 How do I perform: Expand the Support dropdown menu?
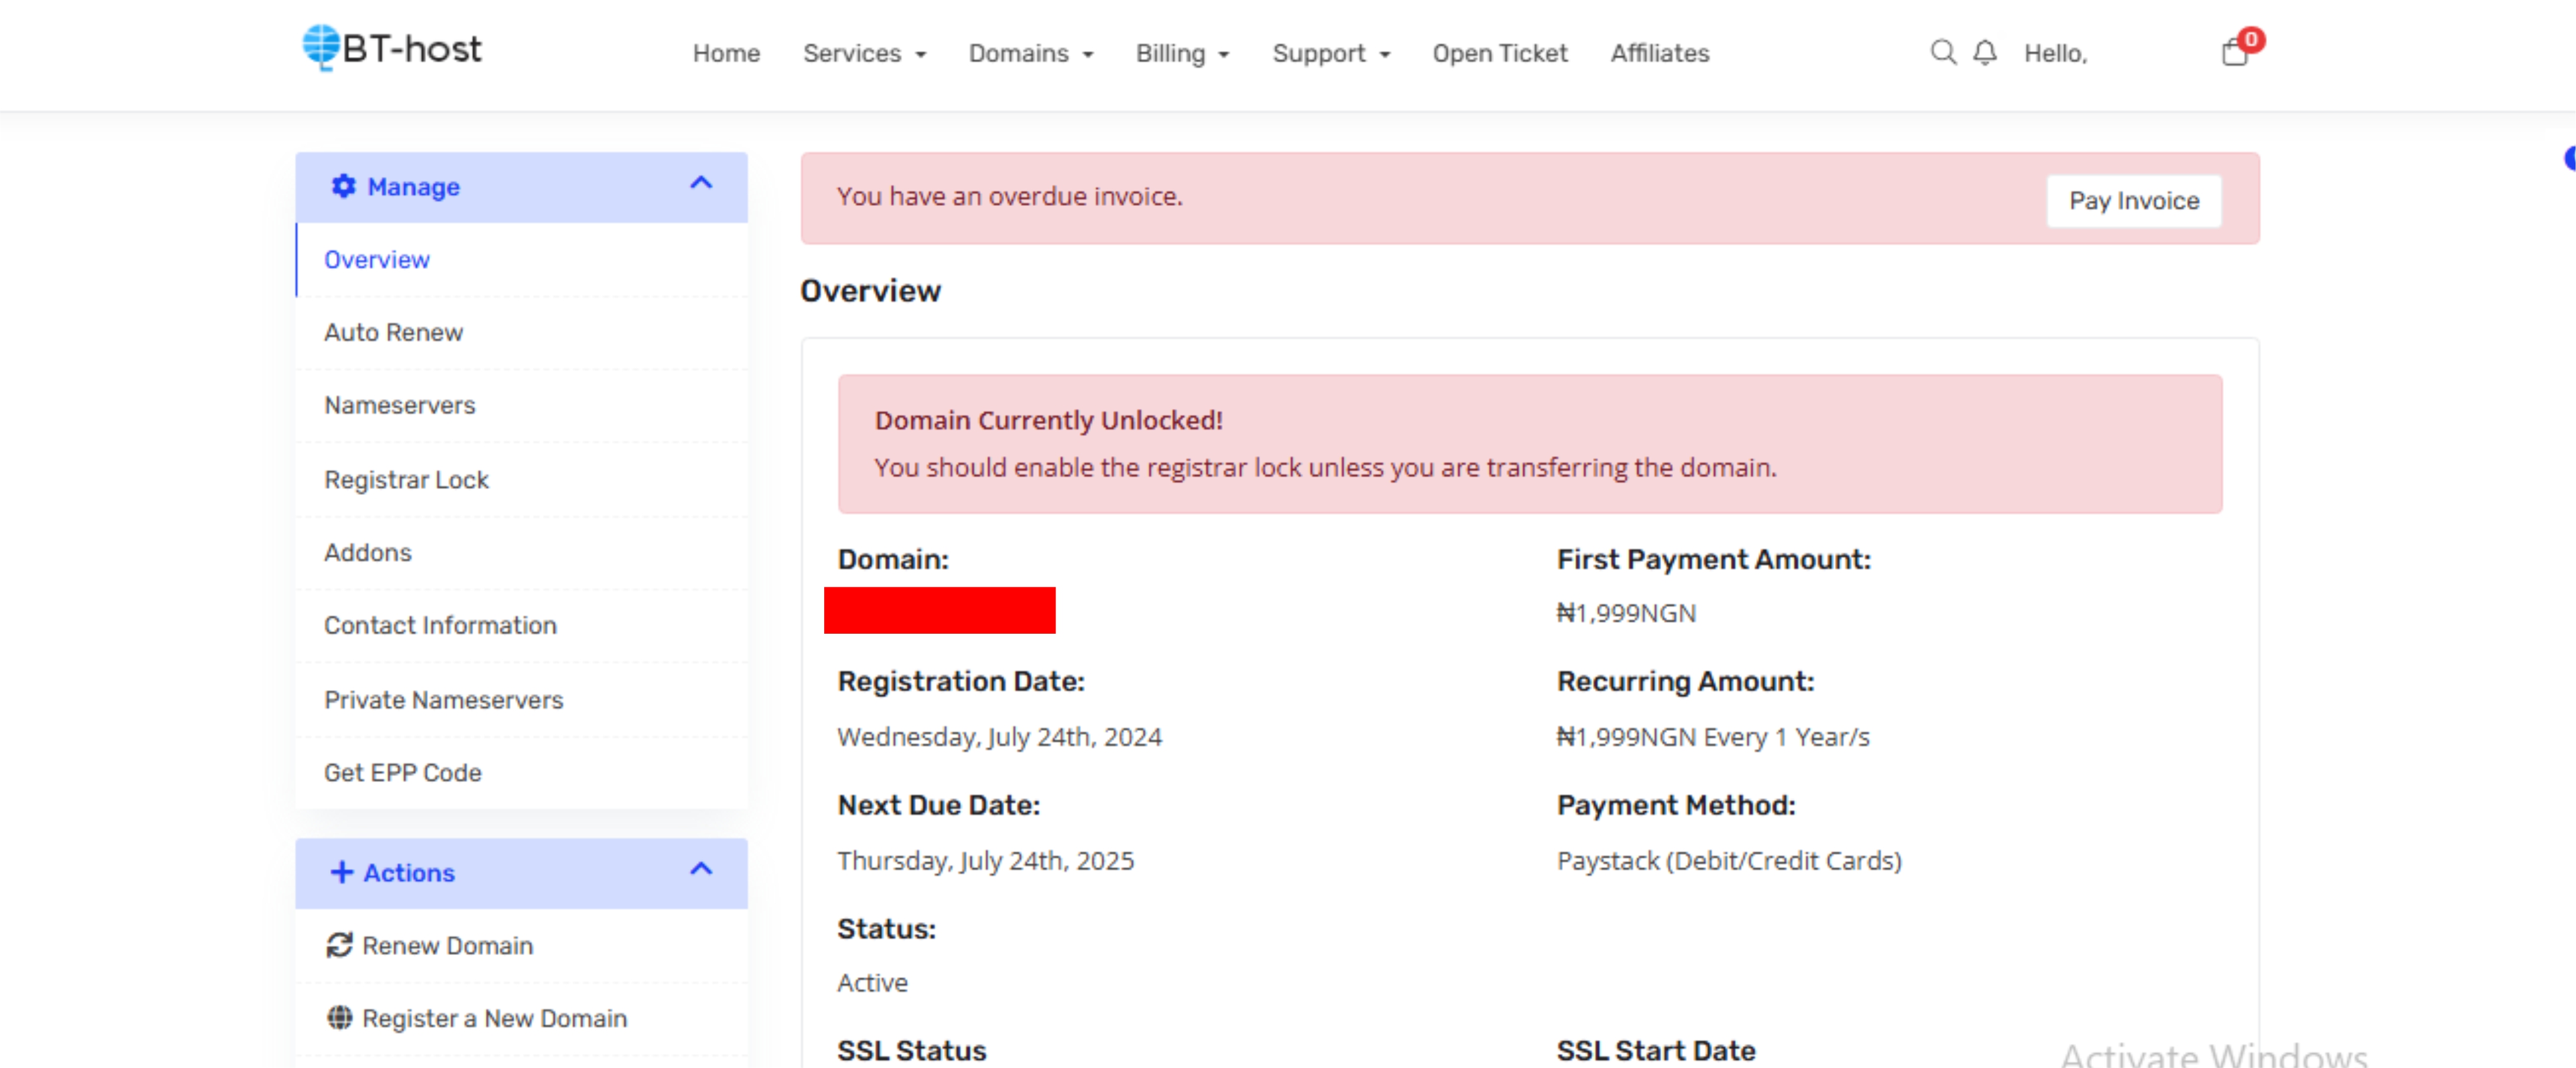1330,54
